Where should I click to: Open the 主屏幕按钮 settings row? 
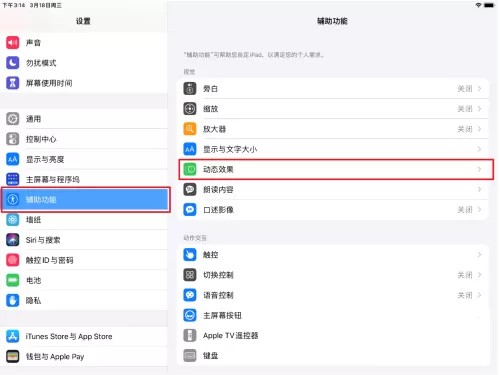(x=333, y=315)
